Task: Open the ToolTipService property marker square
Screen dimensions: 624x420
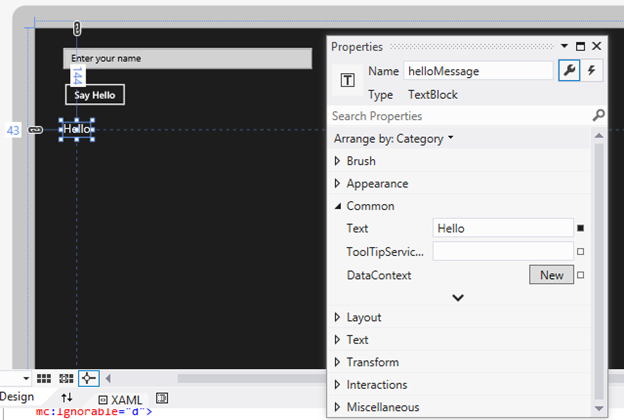Action: pos(581,252)
